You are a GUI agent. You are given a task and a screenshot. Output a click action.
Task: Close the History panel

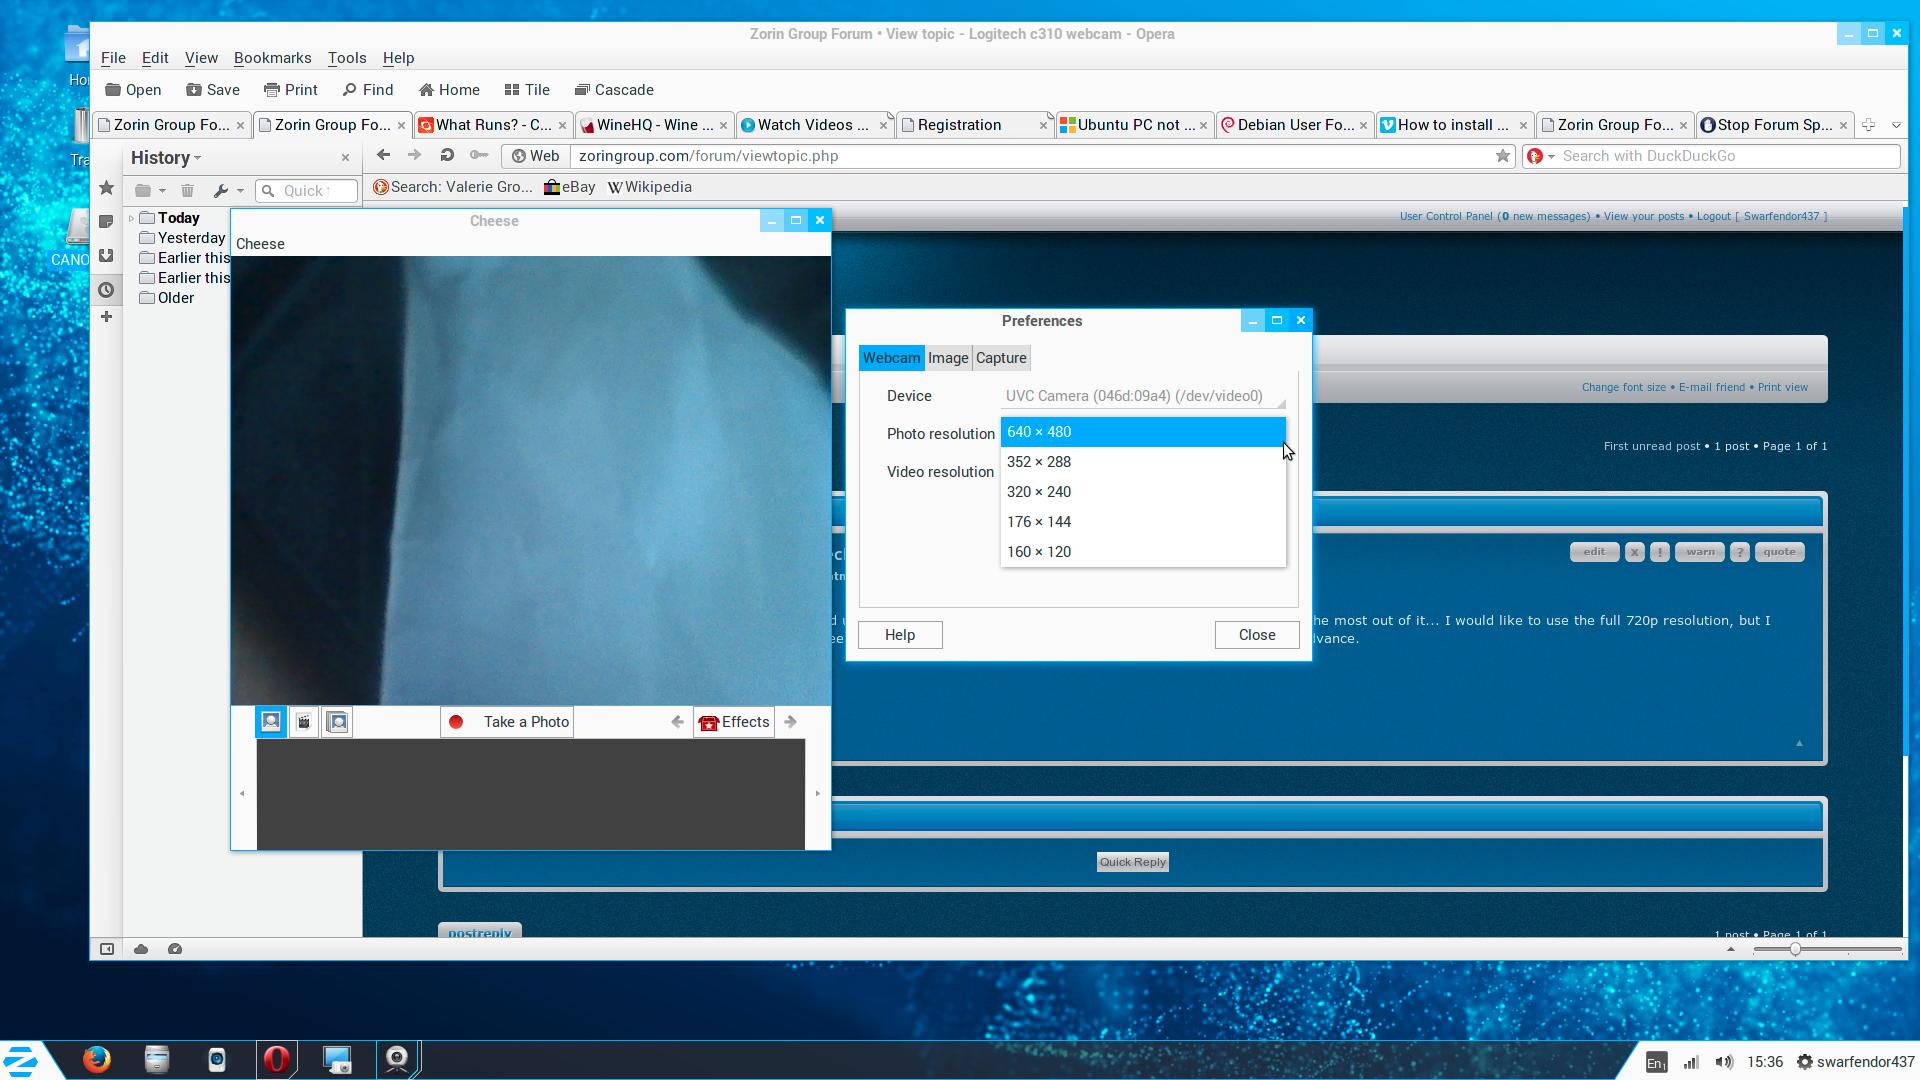[x=345, y=158]
